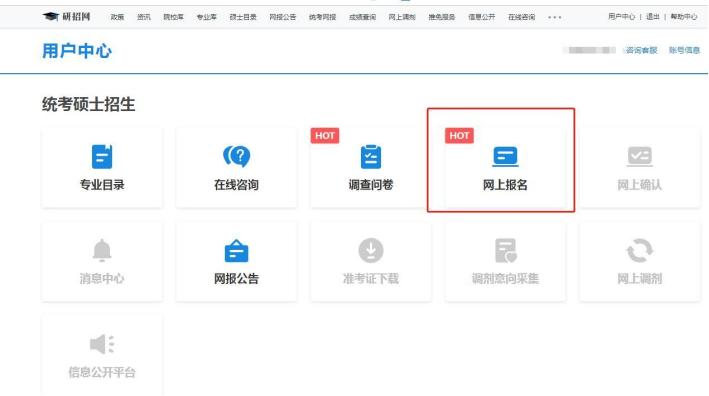Viewport: 709px width, 396px height.
Task: Click the 退出 logout link
Action: pos(652,17)
